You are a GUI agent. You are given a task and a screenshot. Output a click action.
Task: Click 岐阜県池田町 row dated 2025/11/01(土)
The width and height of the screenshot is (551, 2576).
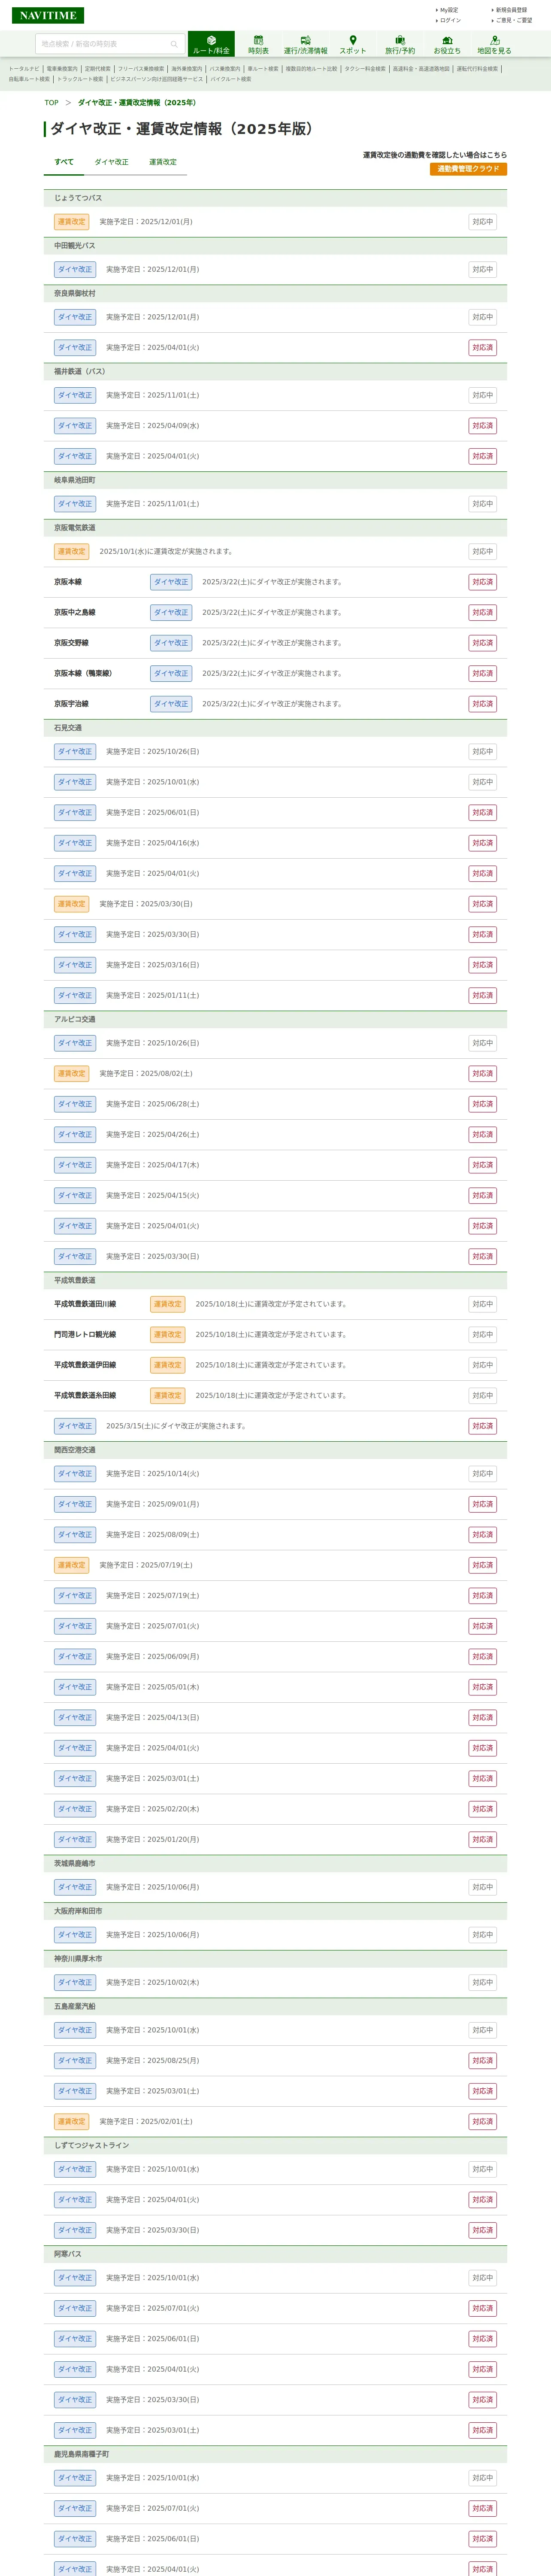(x=275, y=504)
